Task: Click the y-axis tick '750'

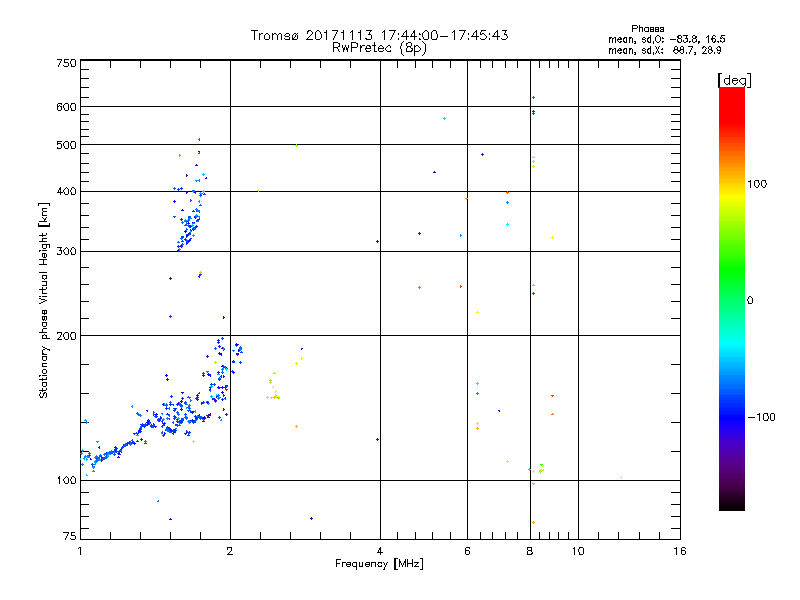Action: pyautogui.click(x=67, y=63)
